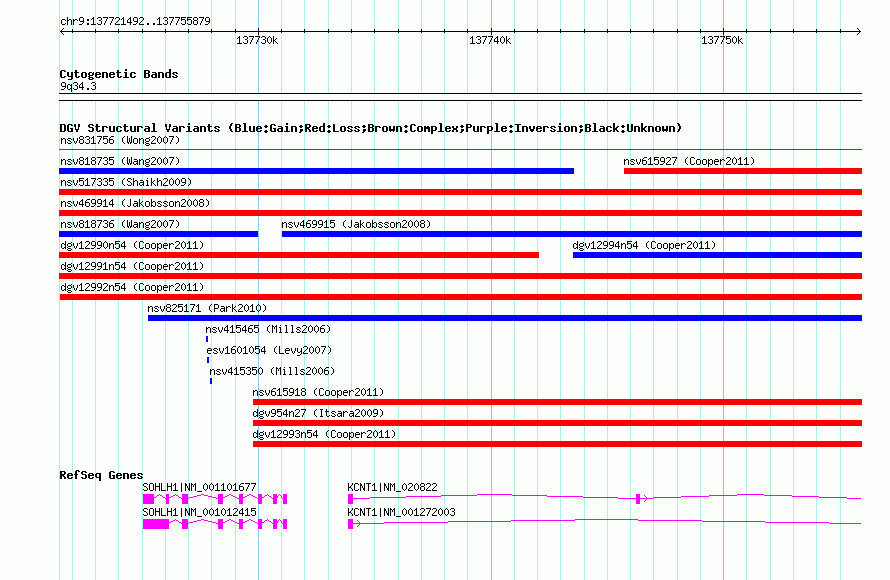Click the 9q34.3 band label
This screenshot has width=890, height=580.
pyautogui.click(x=78, y=86)
